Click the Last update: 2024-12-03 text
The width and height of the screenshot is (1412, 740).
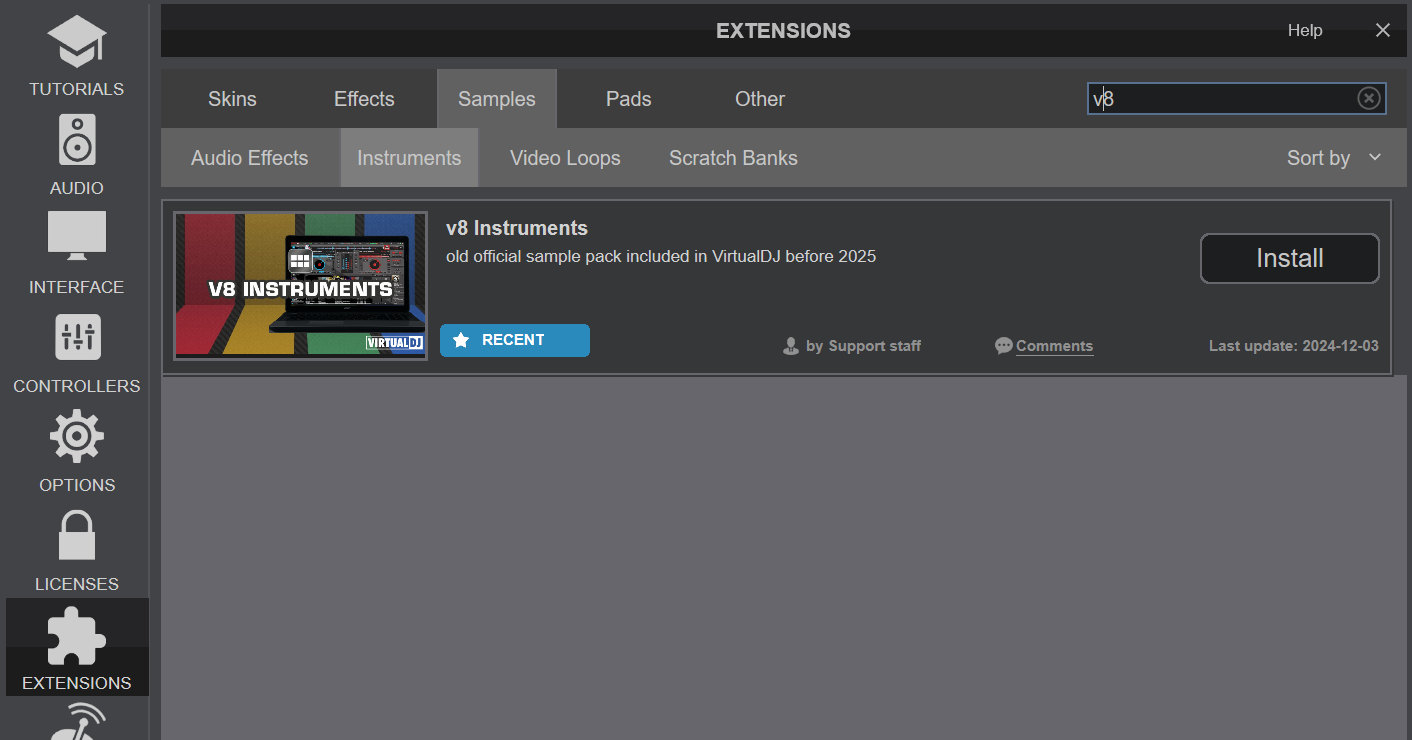tap(1294, 346)
